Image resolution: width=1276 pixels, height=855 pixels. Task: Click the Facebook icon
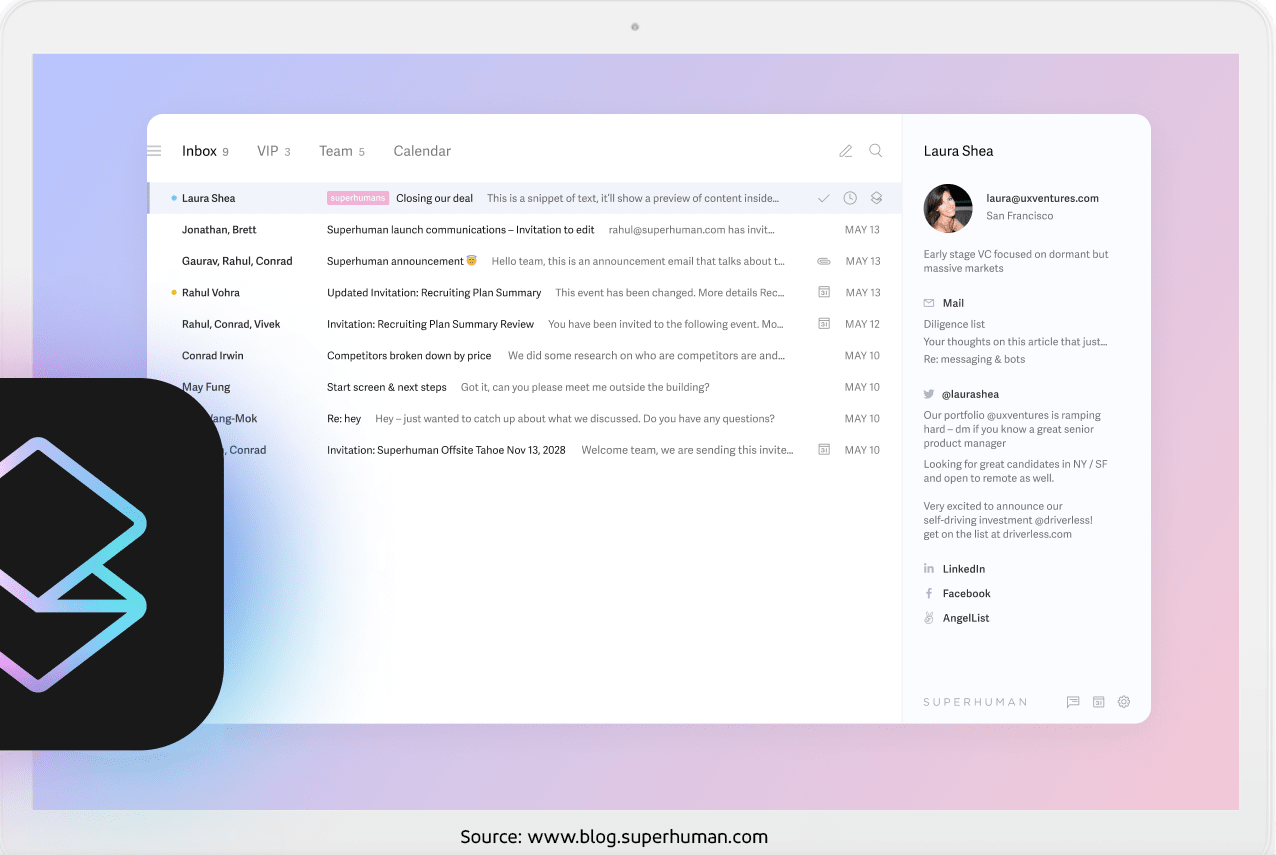[x=929, y=593]
